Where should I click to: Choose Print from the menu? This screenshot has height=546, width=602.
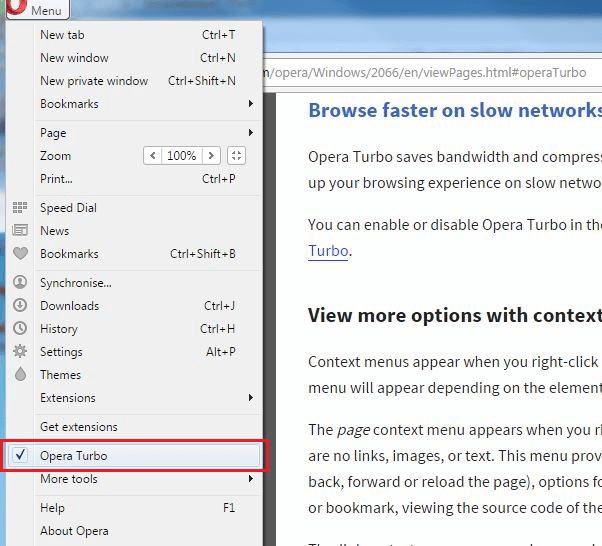pyautogui.click(x=56, y=179)
